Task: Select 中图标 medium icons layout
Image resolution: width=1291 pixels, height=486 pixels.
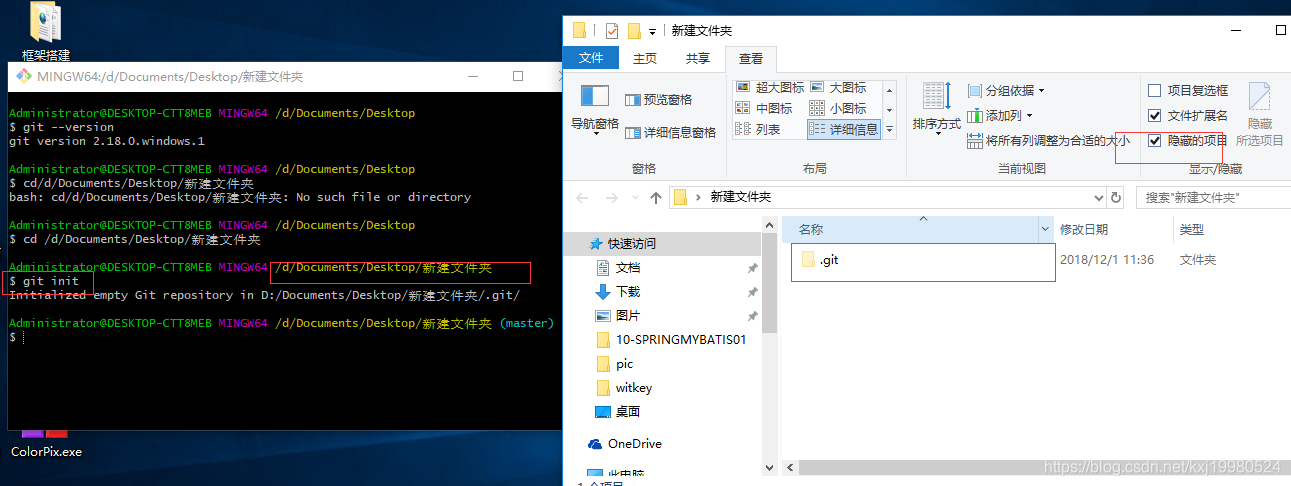Action: 764,108
